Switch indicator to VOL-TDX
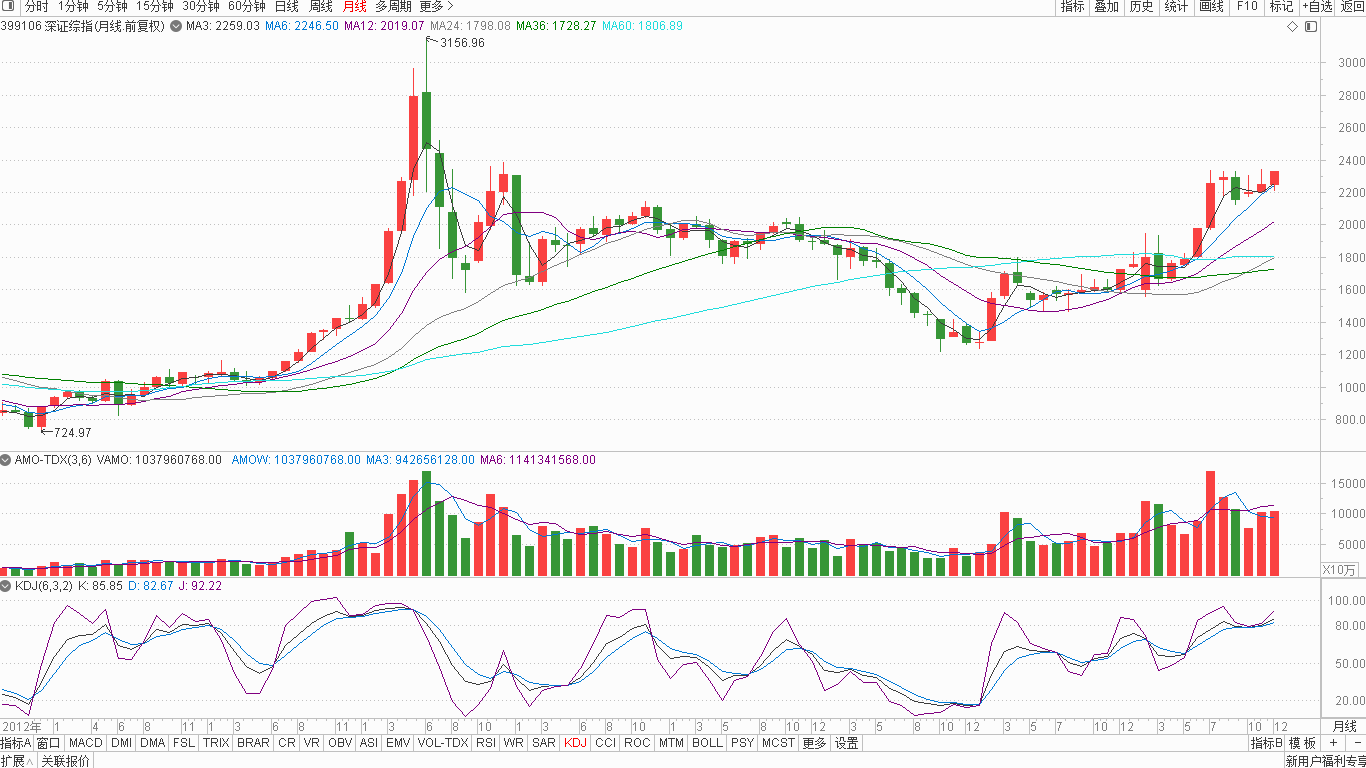 click(443, 743)
